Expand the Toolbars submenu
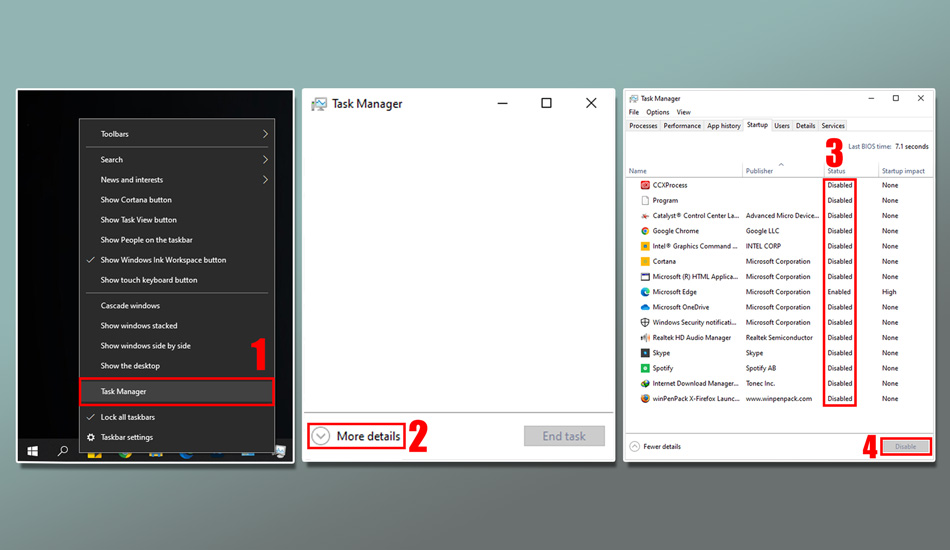This screenshot has width=950, height=550. coord(176,134)
